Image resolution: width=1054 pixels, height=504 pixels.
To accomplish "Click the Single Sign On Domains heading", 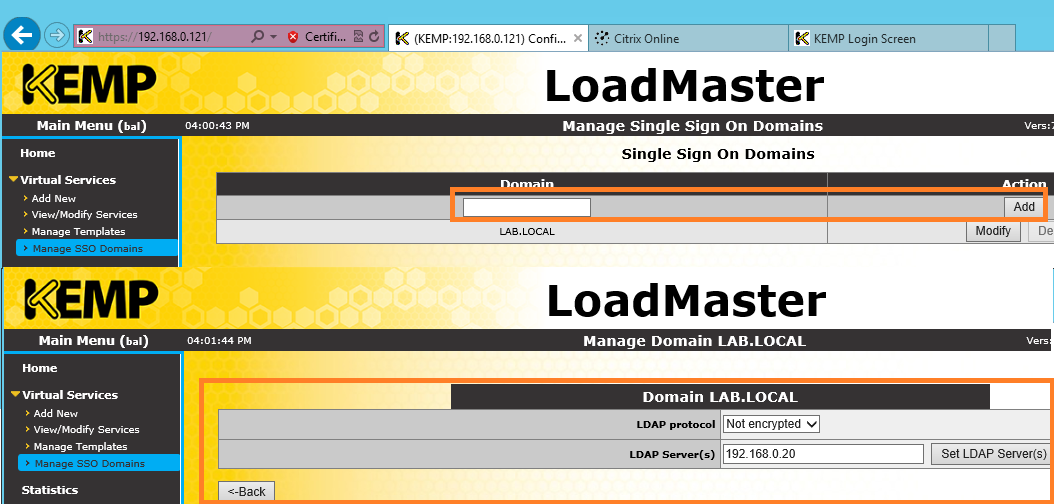I will (718, 154).
